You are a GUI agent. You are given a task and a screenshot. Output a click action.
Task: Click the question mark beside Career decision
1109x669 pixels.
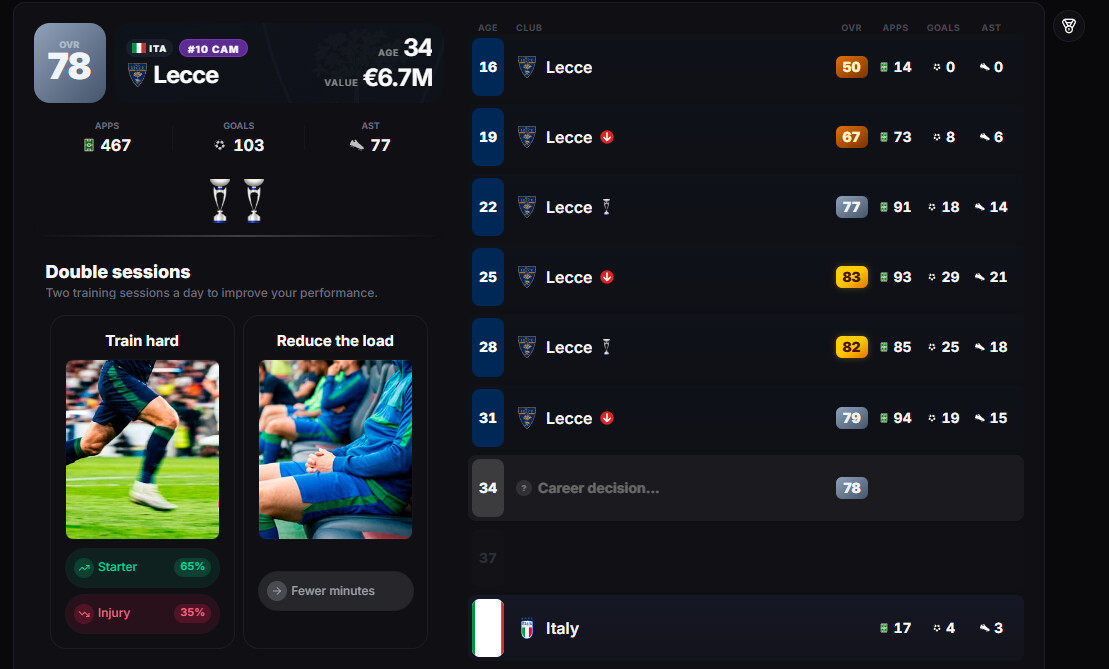(523, 488)
